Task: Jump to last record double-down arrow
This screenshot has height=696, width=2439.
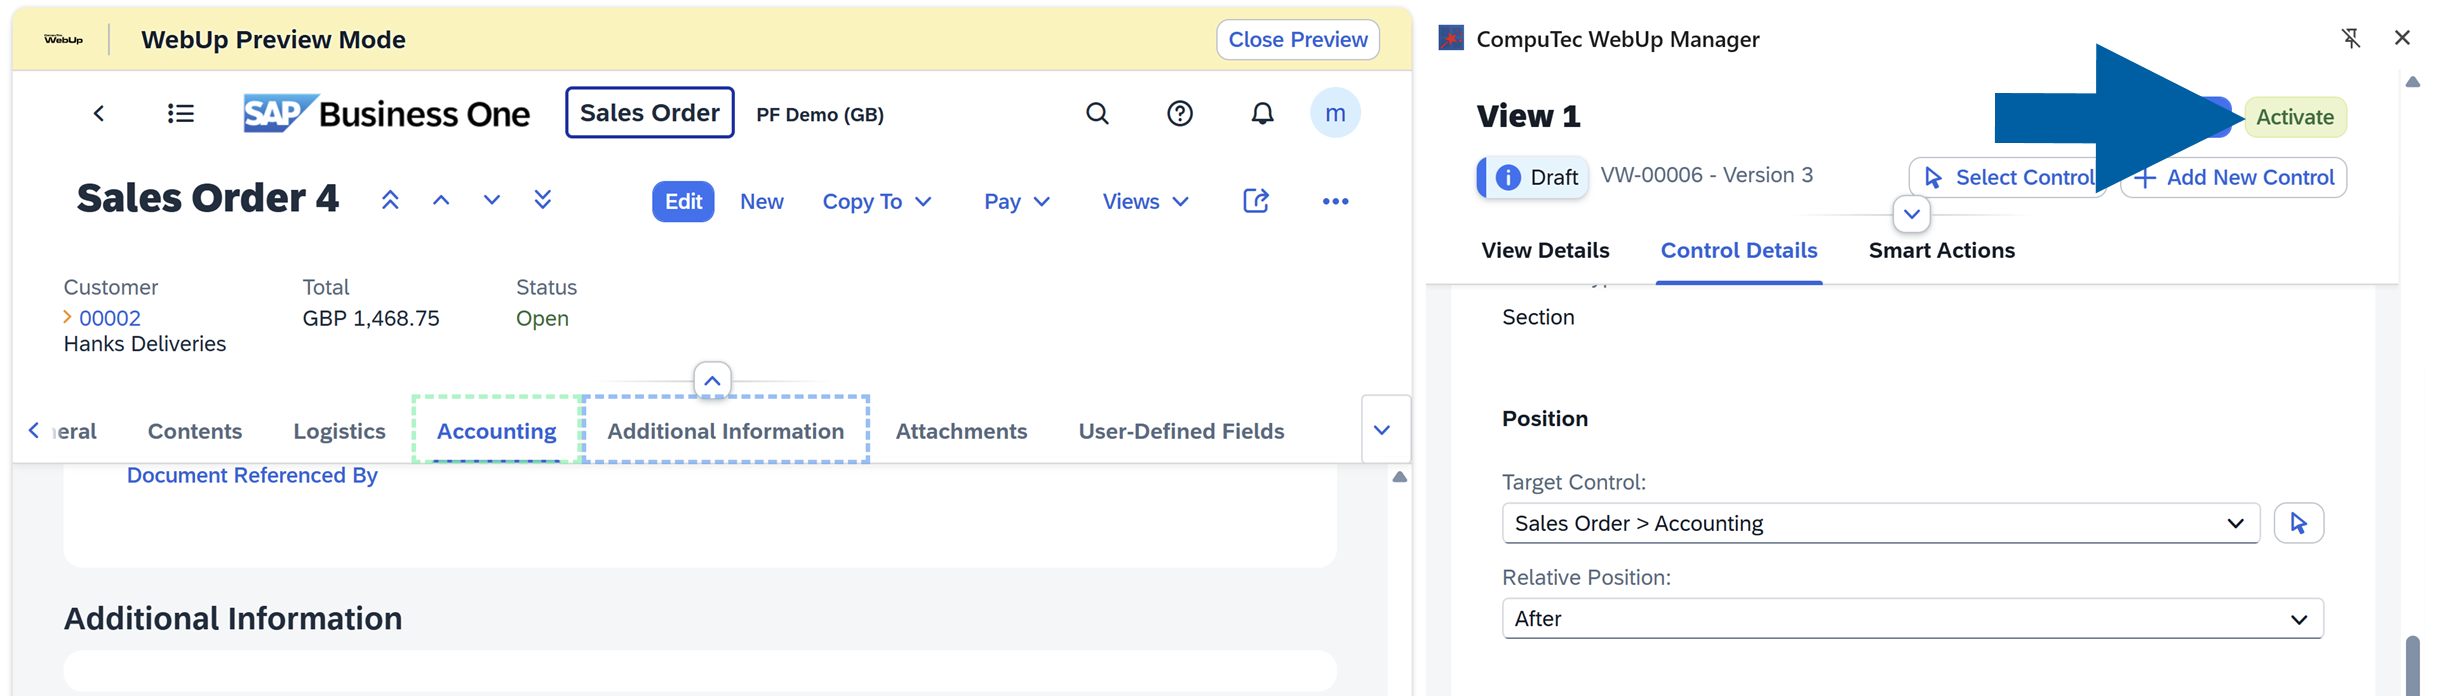Action: coord(542,200)
